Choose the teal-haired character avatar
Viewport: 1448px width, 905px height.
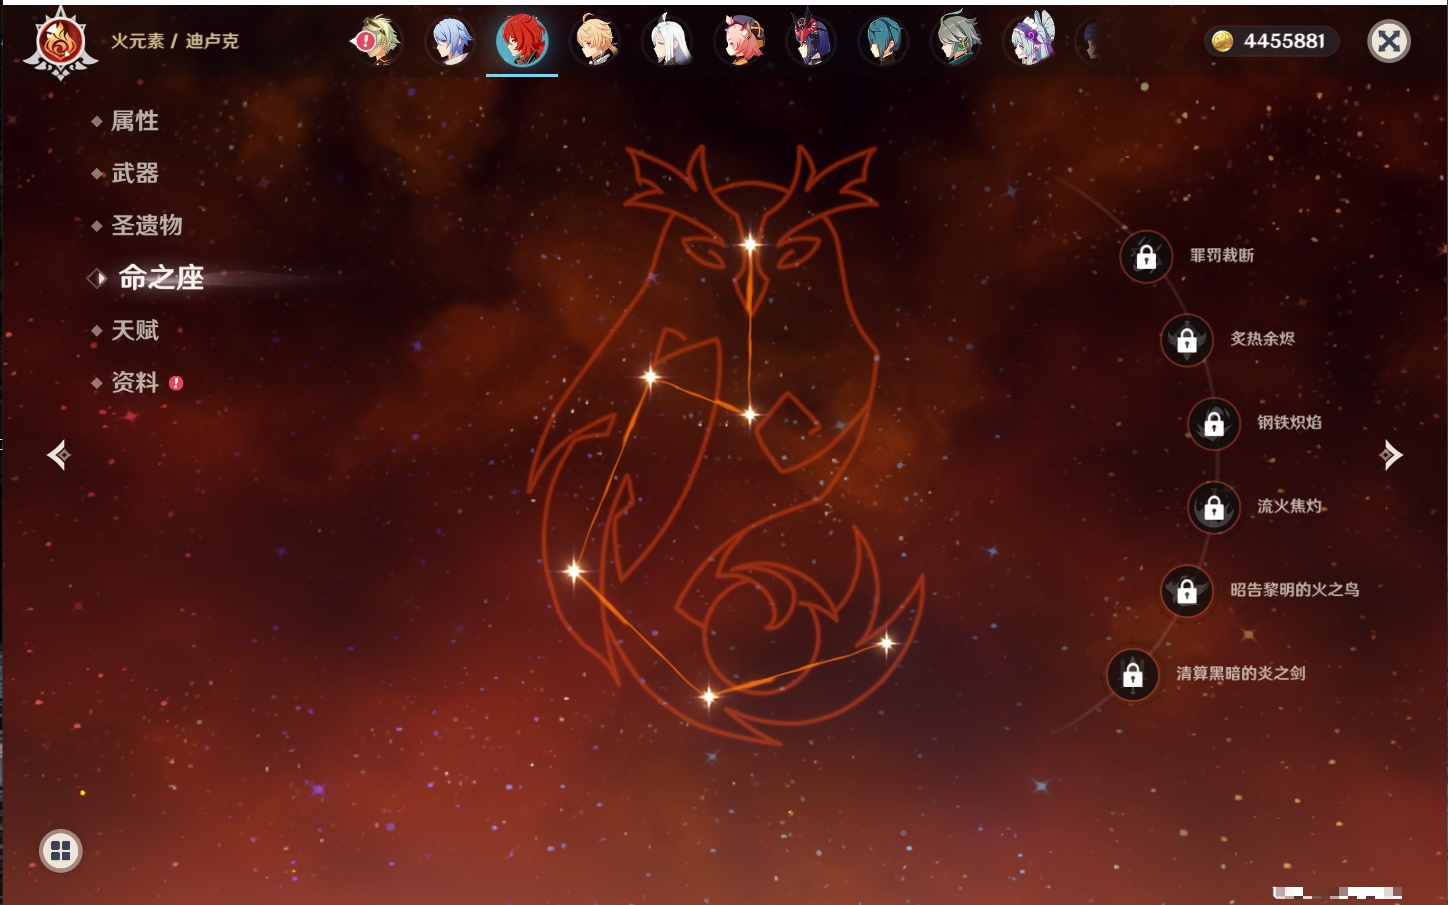point(884,41)
